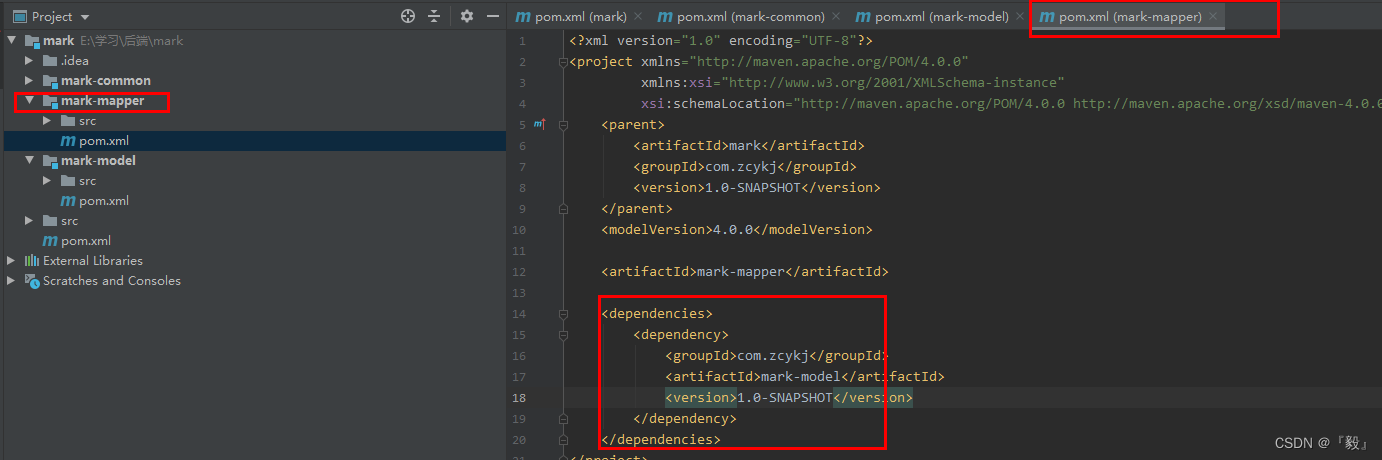Close the pom.xml (mark-mapper) tab
This screenshot has height=460, width=1382.
point(1213,17)
